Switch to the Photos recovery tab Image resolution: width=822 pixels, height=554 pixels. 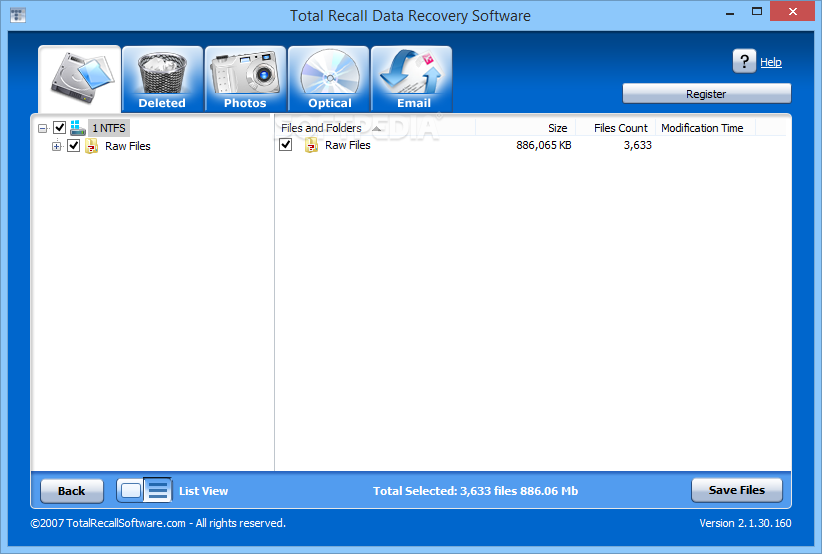click(x=245, y=79)
